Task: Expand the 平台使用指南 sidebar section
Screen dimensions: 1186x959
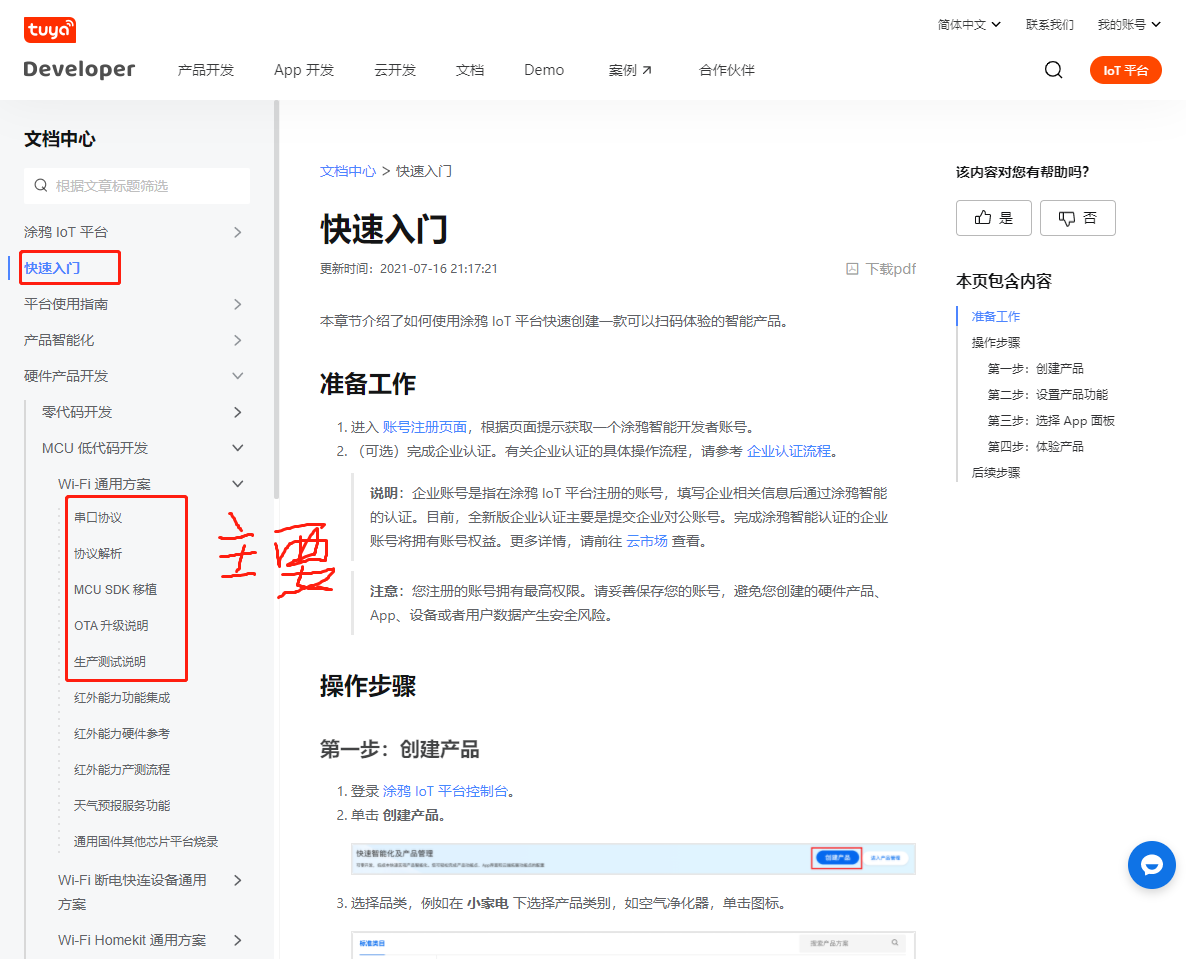Action: [x=238, y=304]
